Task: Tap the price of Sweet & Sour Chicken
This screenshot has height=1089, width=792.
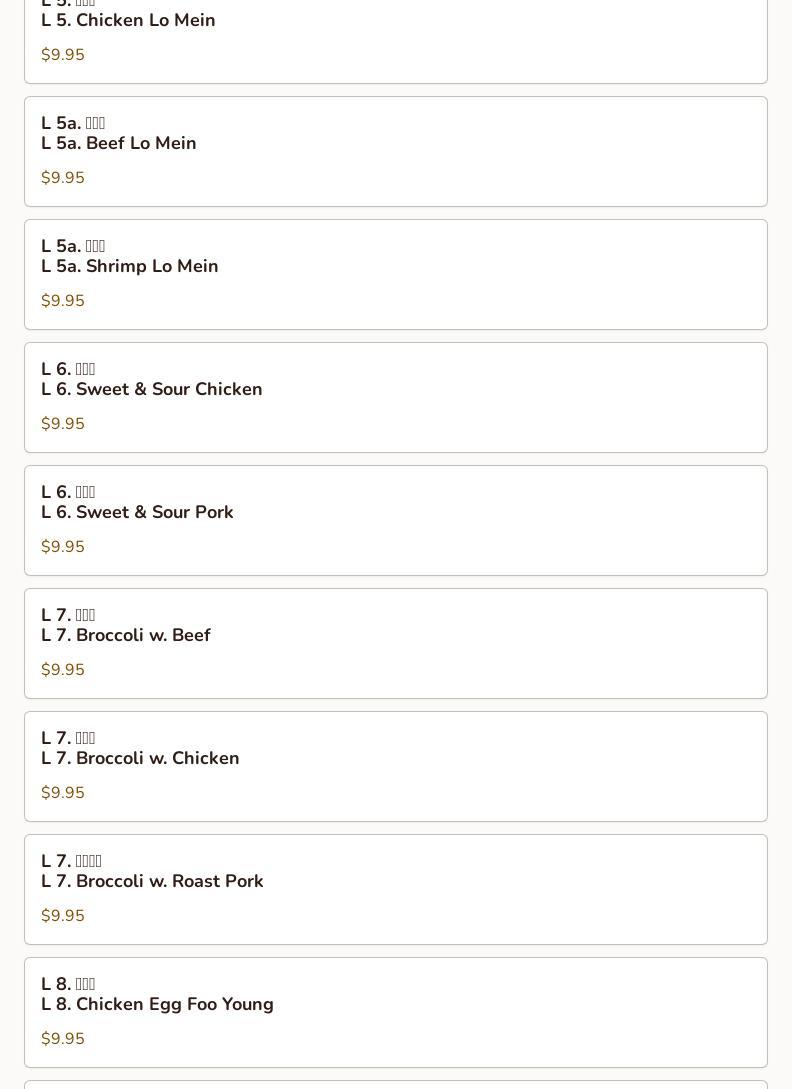Action: [63, 424]
